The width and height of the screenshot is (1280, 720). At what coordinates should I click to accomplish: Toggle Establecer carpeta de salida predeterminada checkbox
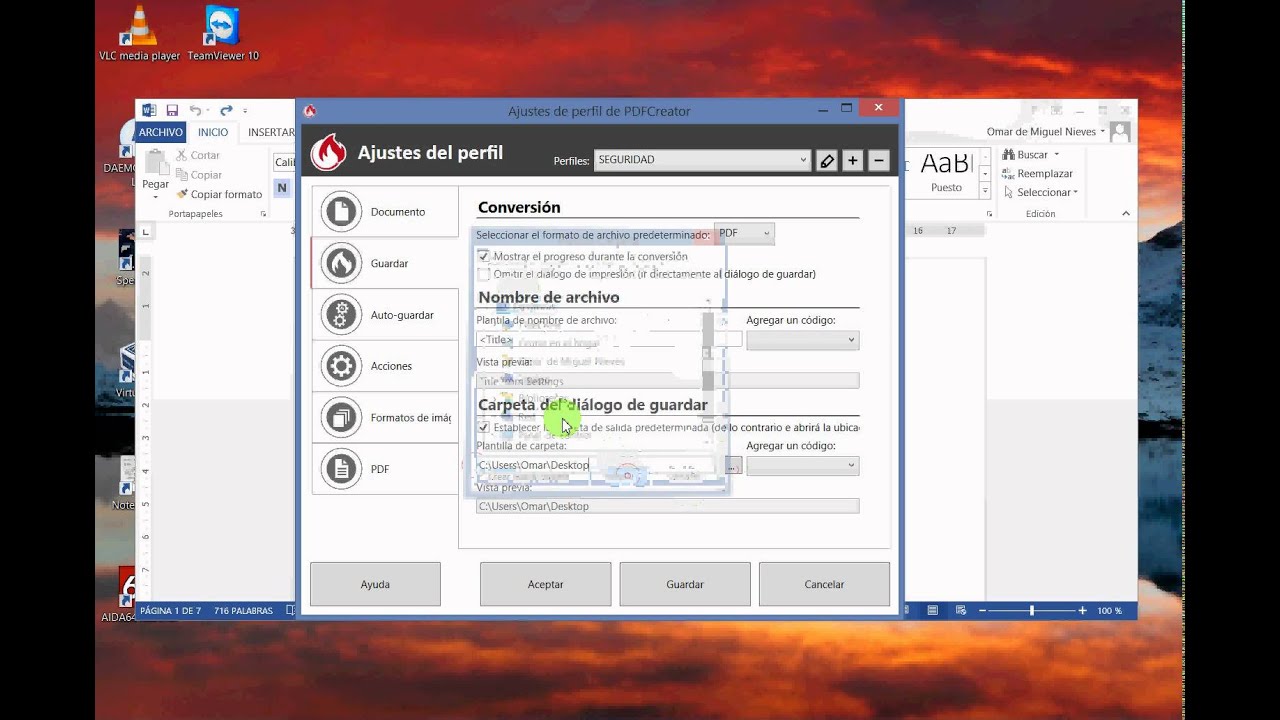pyautogui.click(x=484, y=427)
